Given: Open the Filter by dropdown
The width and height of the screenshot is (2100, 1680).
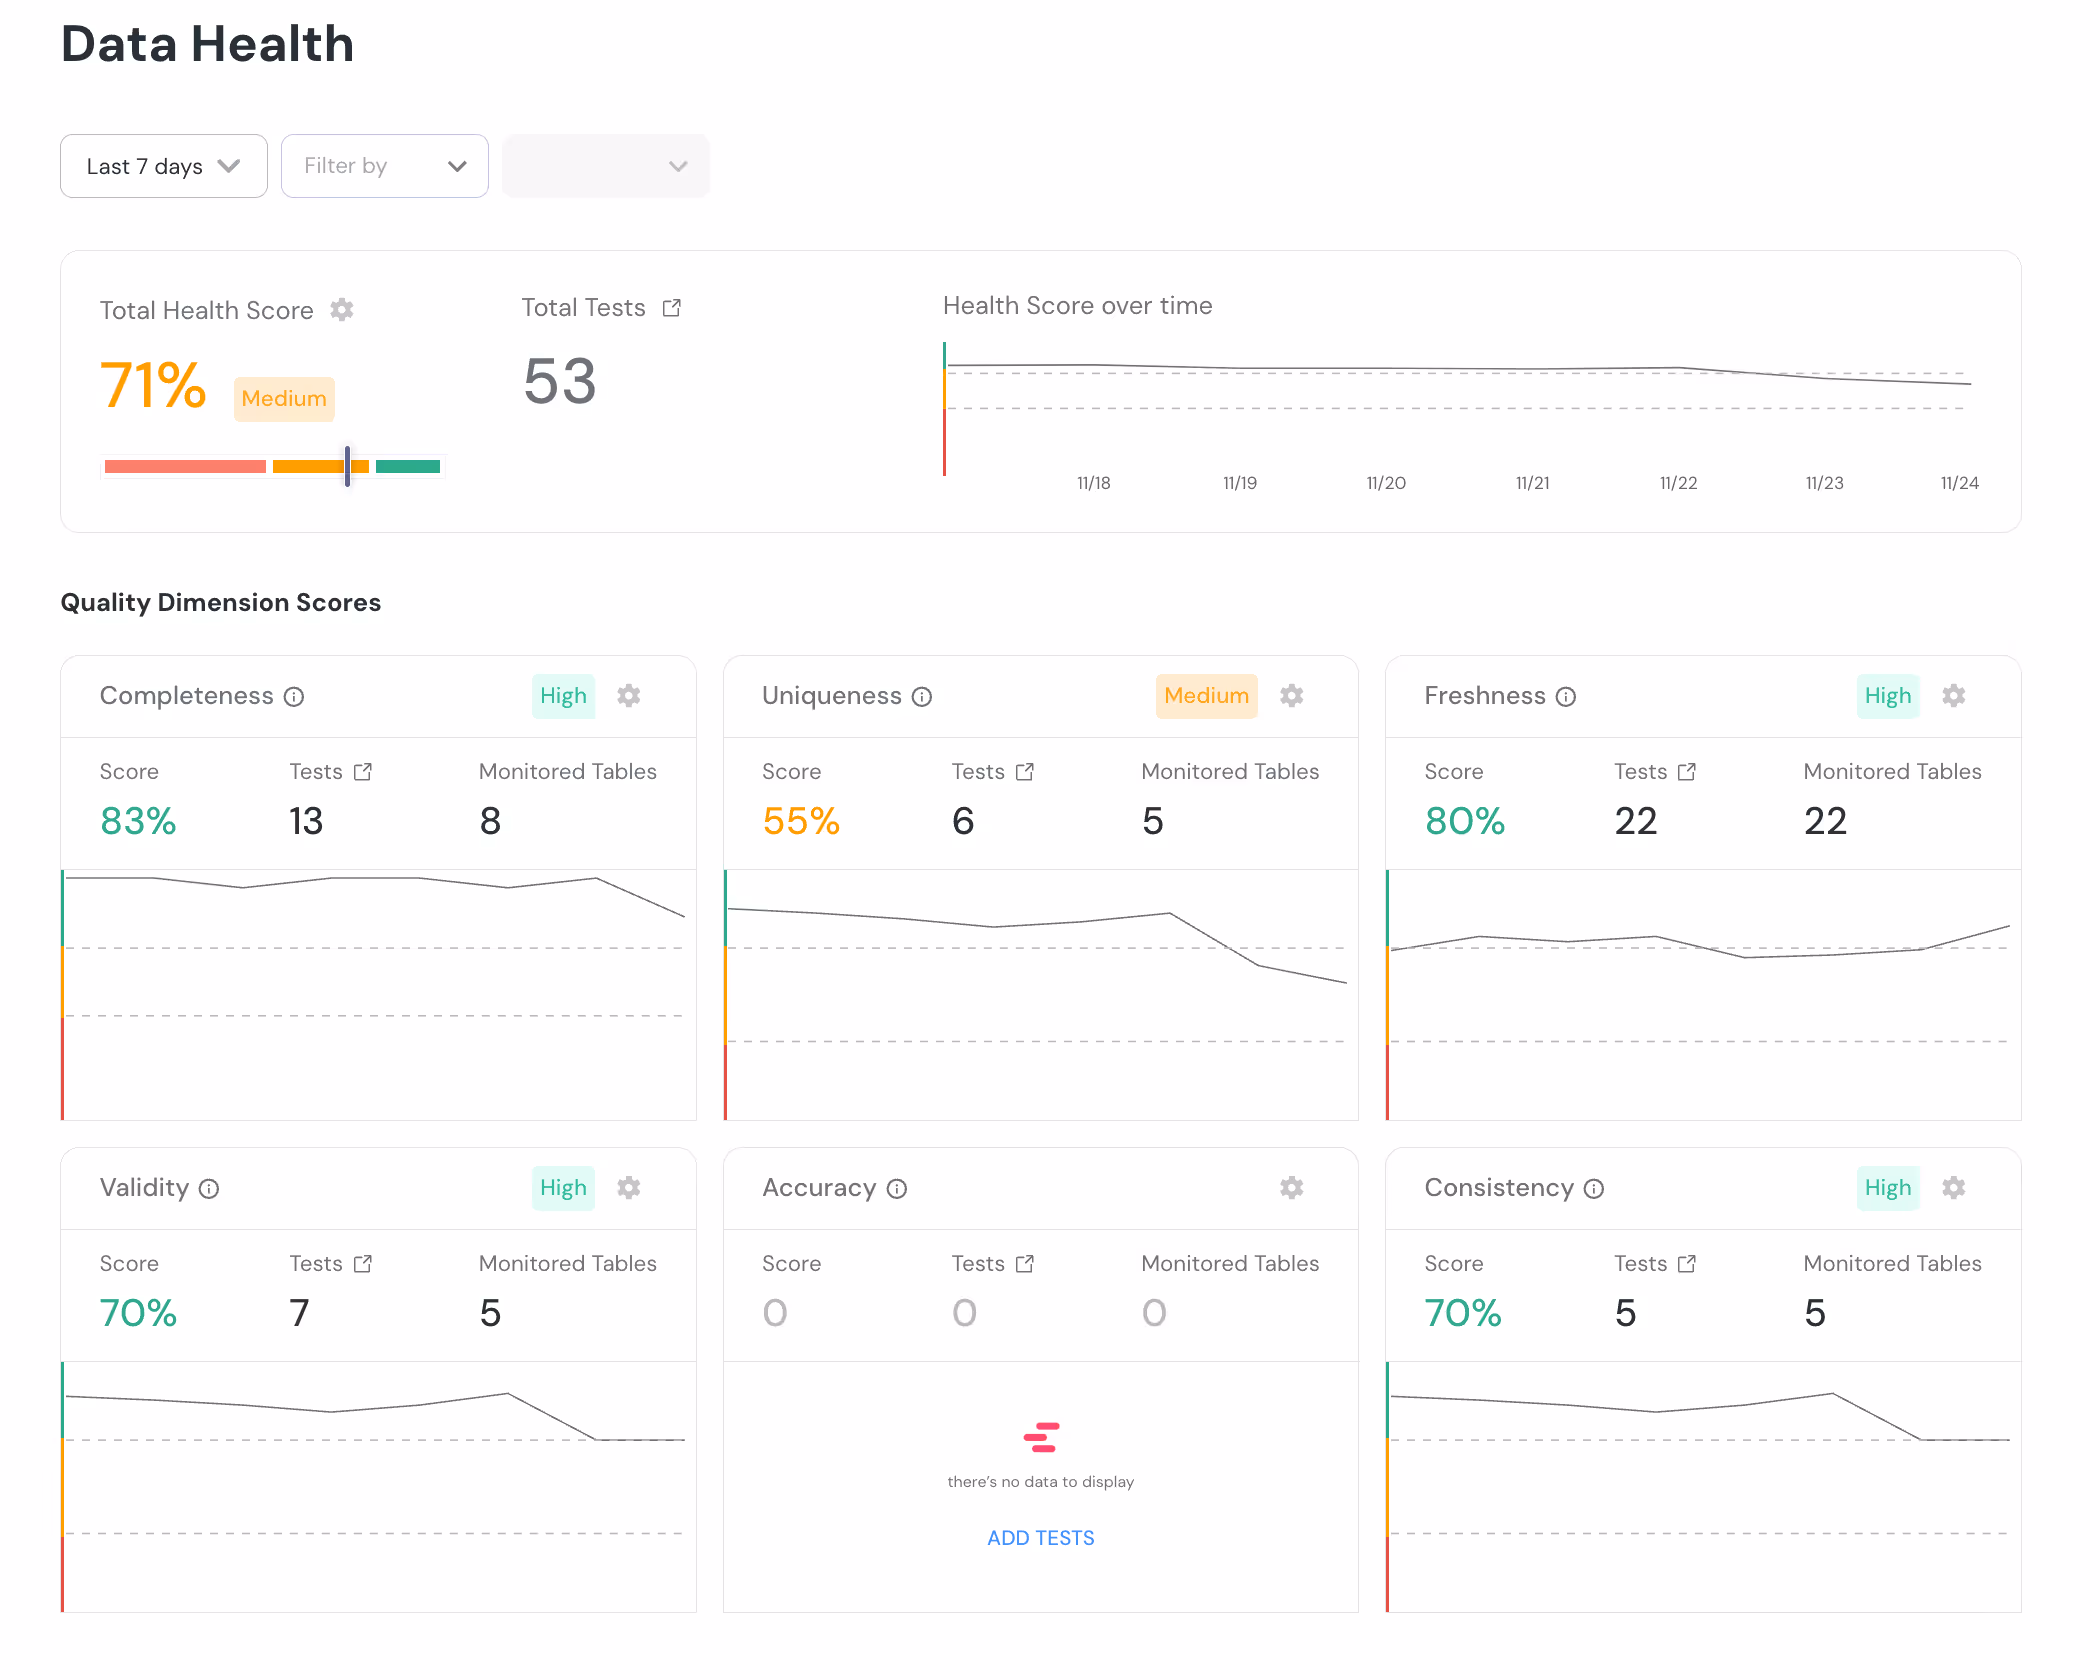Looking at the screenshot, I should [x=384, y=166].
